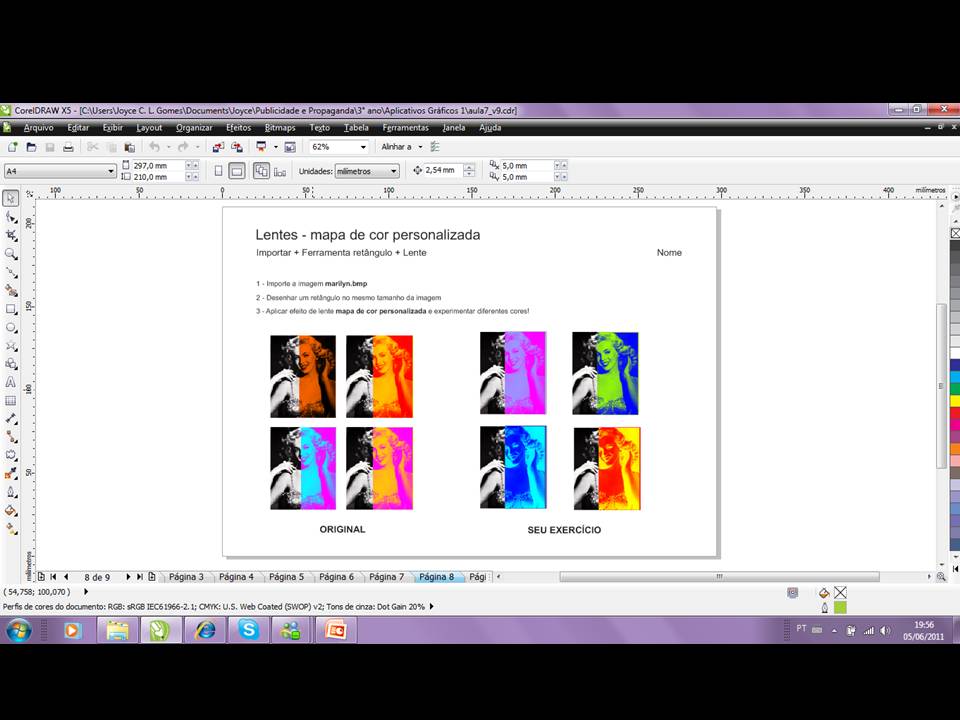960x720 pixels.
Task: Open the A4 page size dropdown
Action: point(111,171)
